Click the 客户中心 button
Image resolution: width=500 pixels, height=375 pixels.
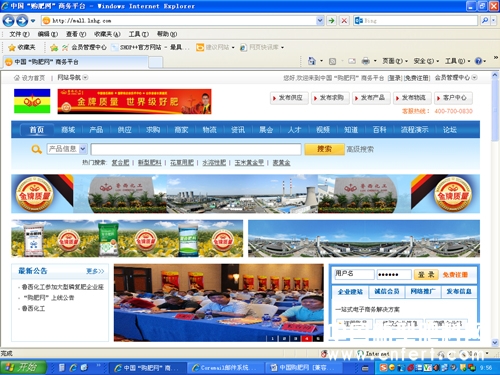click(x=453, y=98)
